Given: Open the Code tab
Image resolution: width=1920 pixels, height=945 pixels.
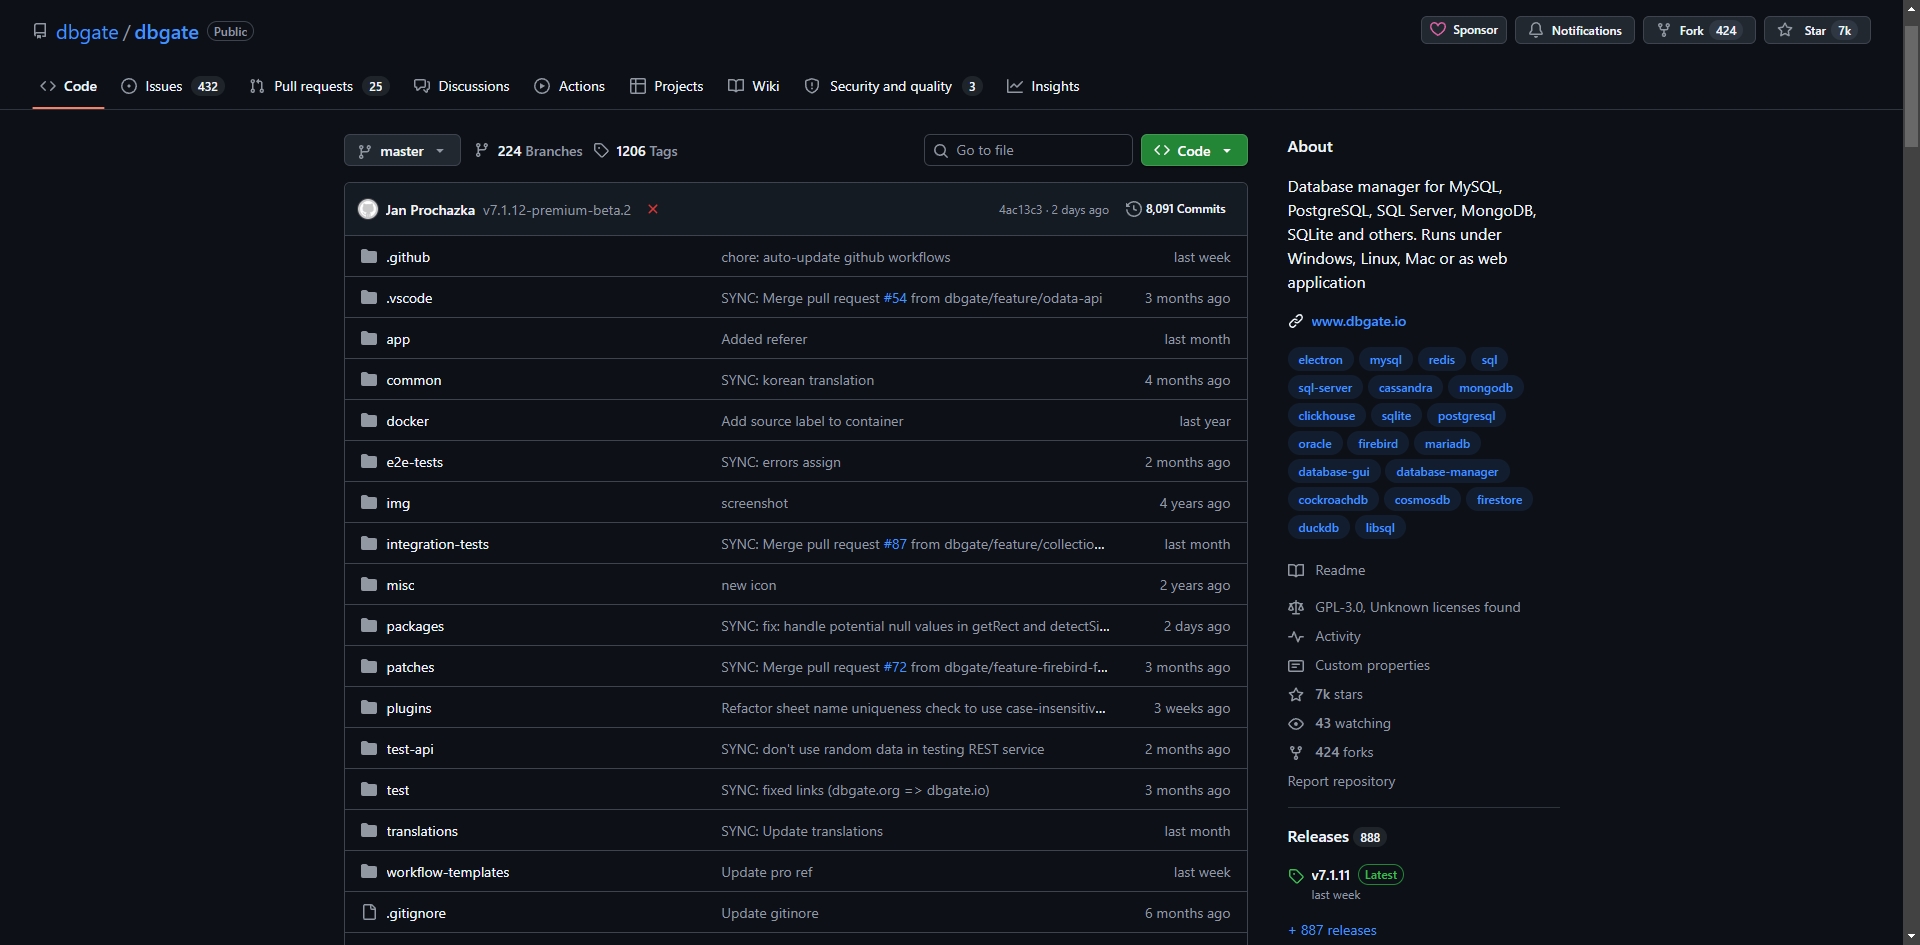Looking at the screenshot, I should pyautogui.click(x=68, y=86).
